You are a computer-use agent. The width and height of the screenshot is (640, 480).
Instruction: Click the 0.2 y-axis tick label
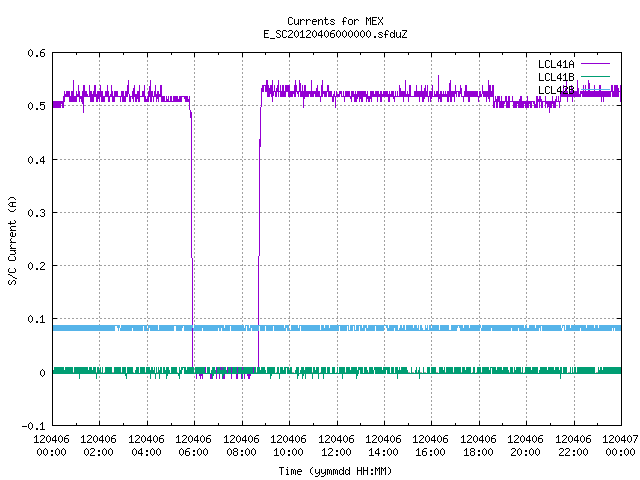coord(36,266)
